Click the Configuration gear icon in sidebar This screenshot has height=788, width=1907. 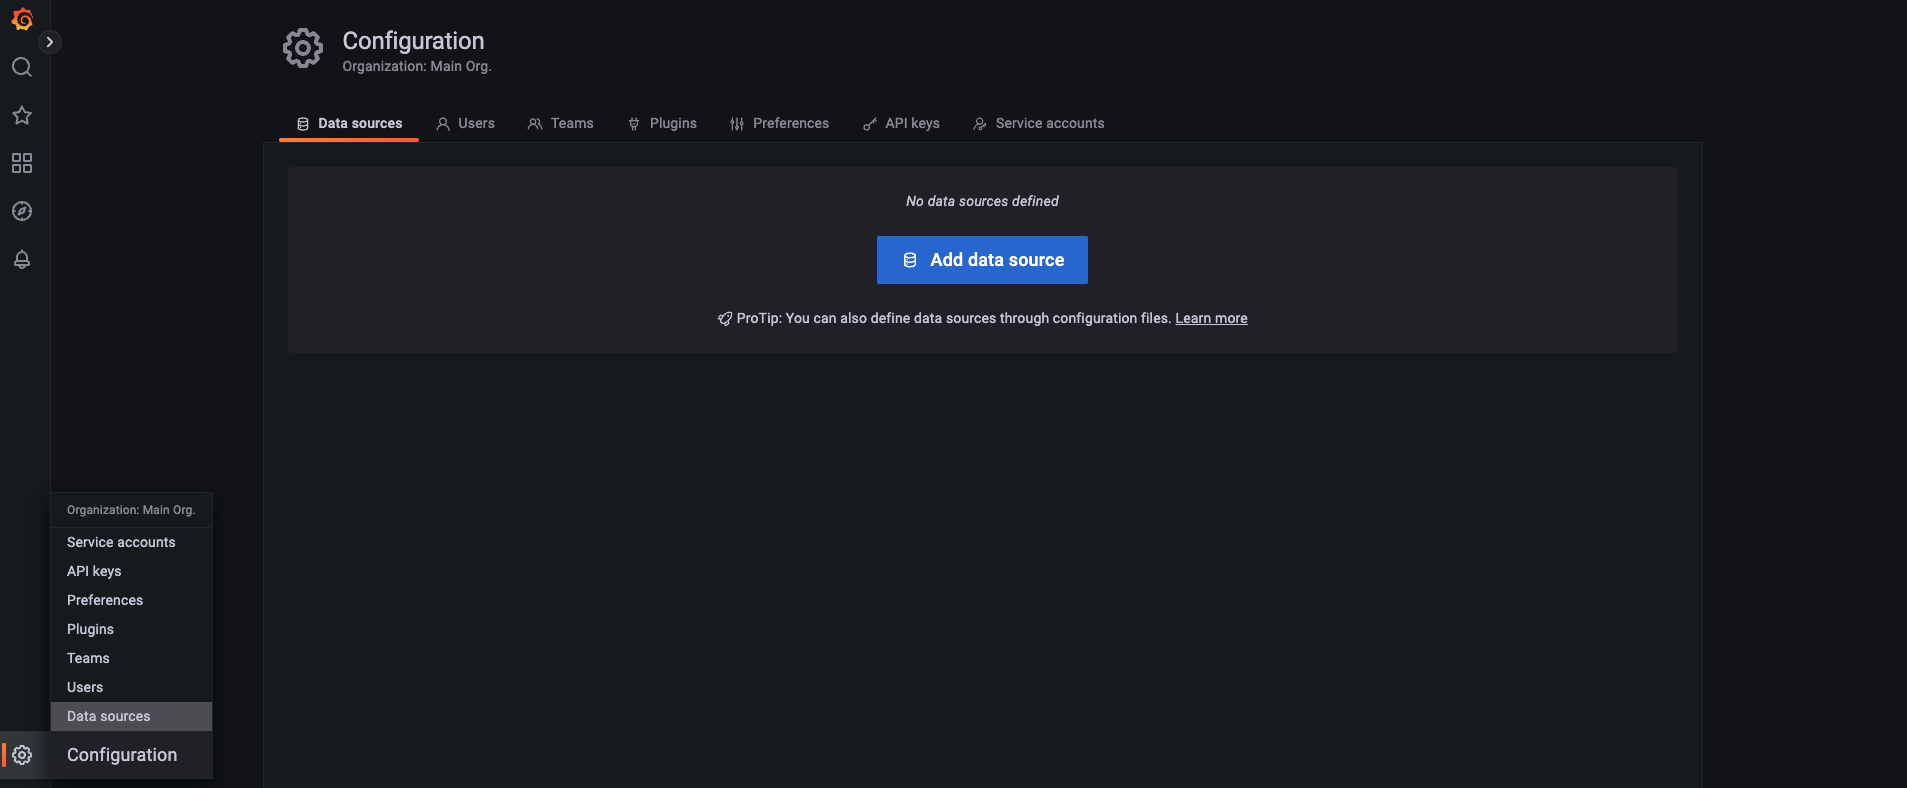tap(22, 755)
